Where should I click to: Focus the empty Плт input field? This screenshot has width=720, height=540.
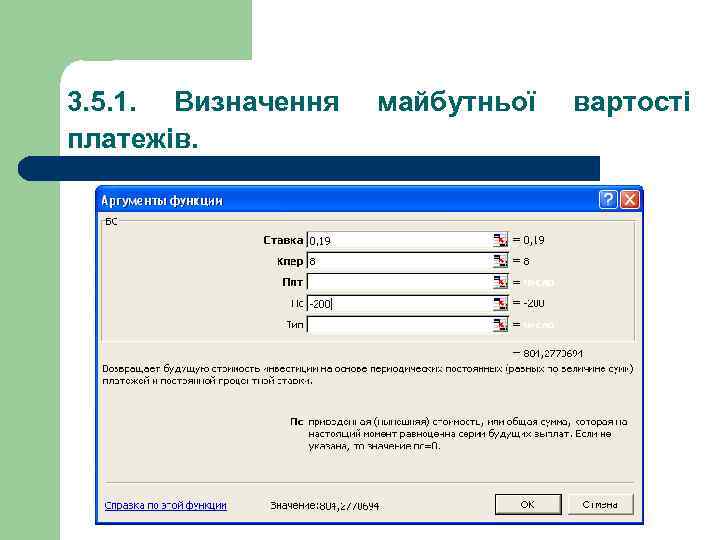coord(399,282)
